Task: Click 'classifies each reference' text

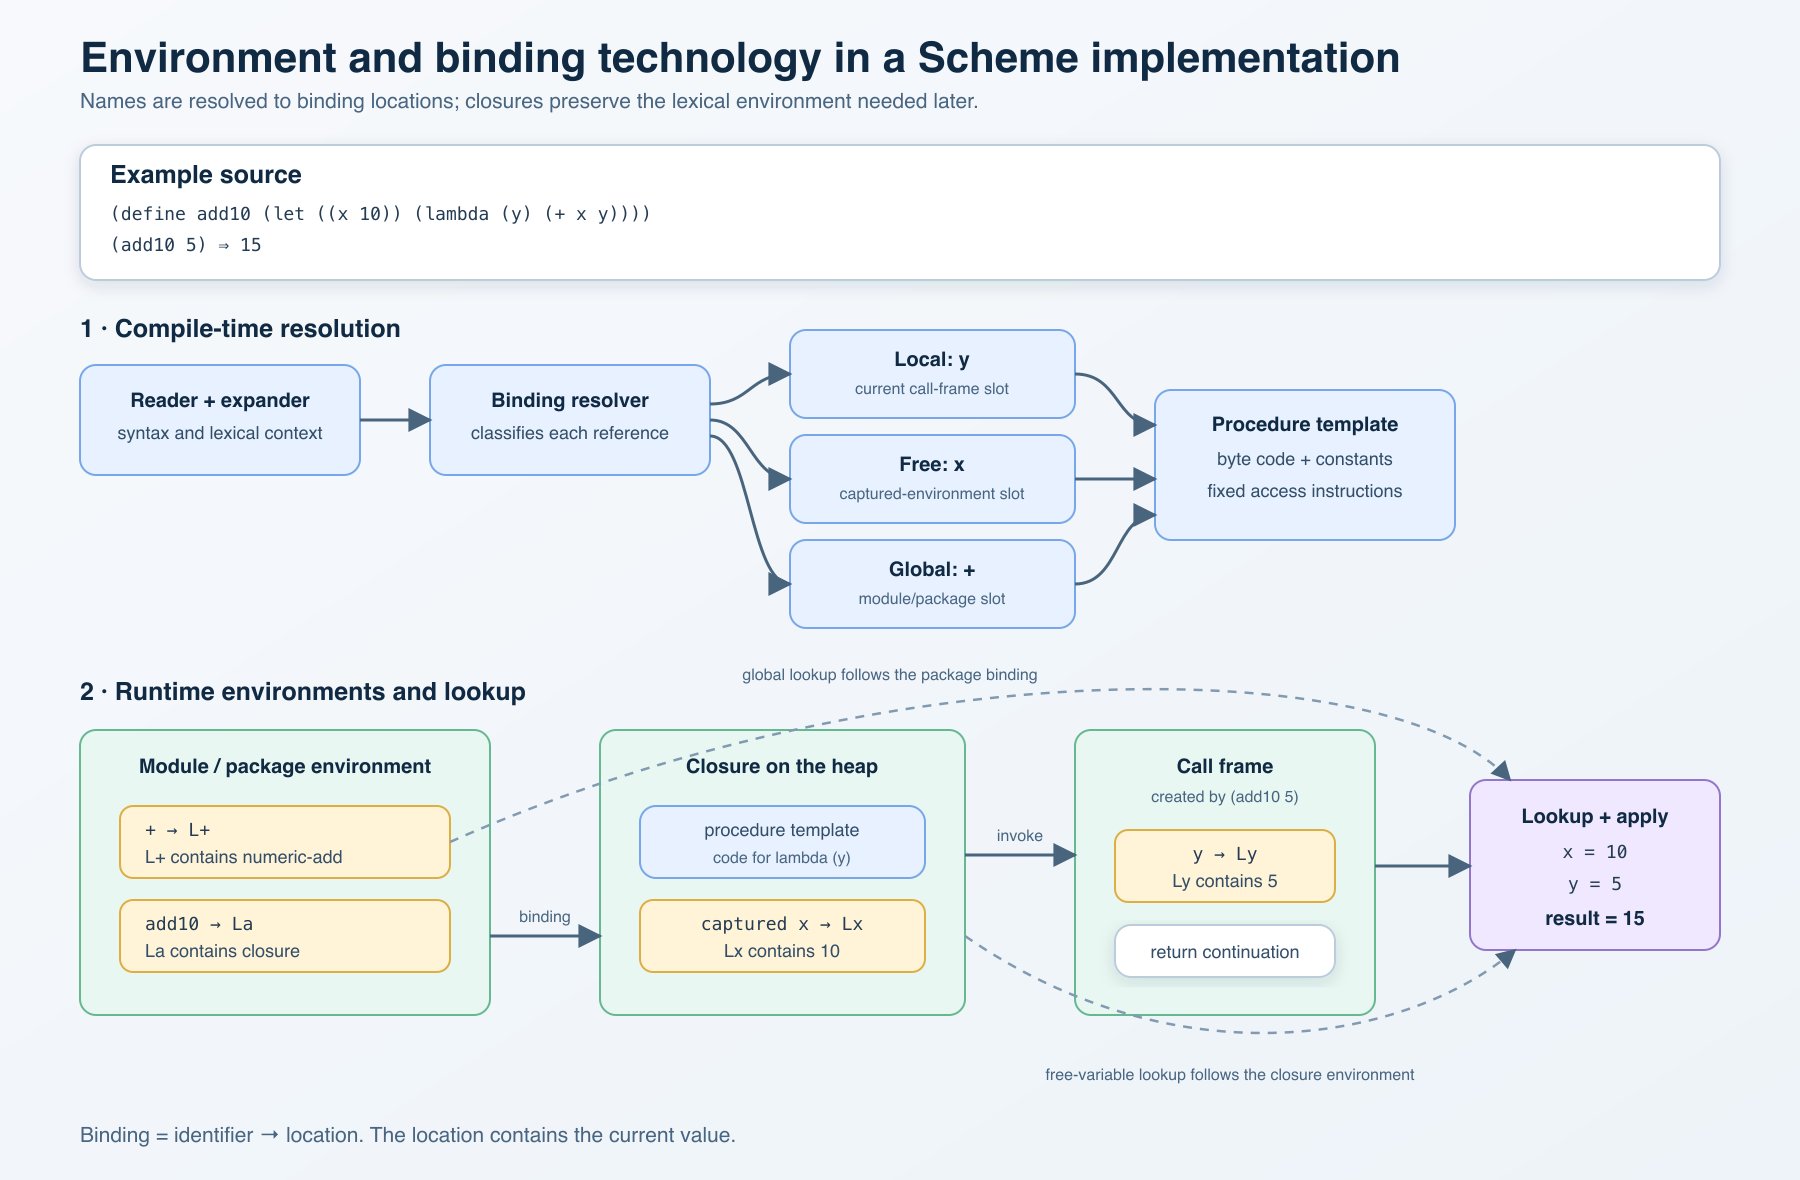Action: click(570, 433)
